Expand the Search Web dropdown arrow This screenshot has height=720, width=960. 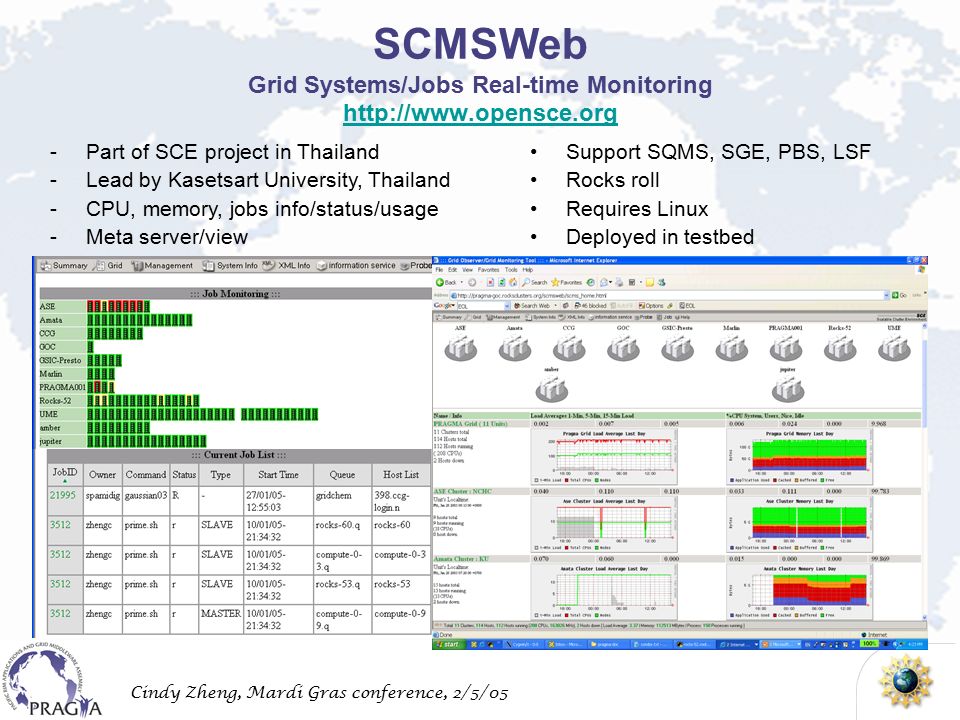click(x=555, y=305)
